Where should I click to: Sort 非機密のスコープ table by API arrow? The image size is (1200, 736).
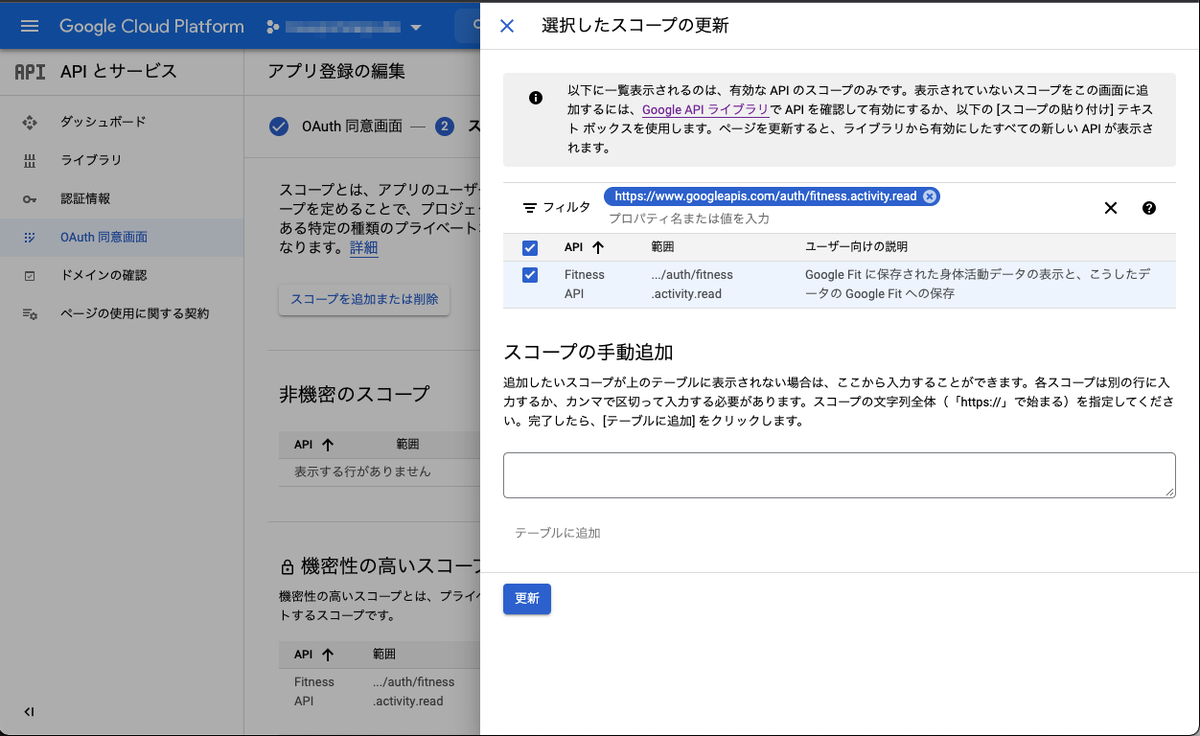tap(328, 444)
